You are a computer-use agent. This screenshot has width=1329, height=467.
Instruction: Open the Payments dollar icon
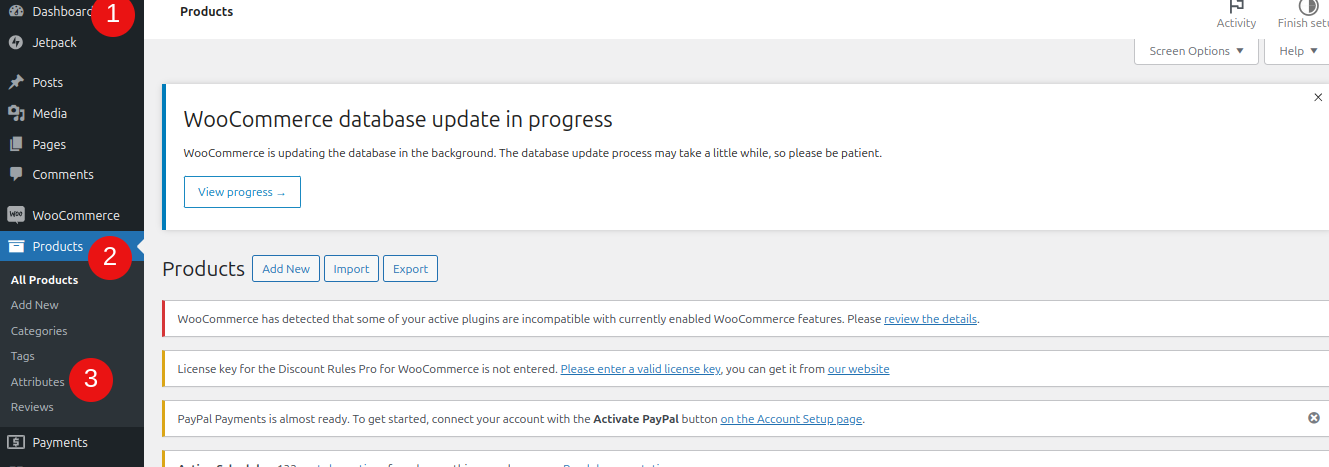click(x=16, y=442)
